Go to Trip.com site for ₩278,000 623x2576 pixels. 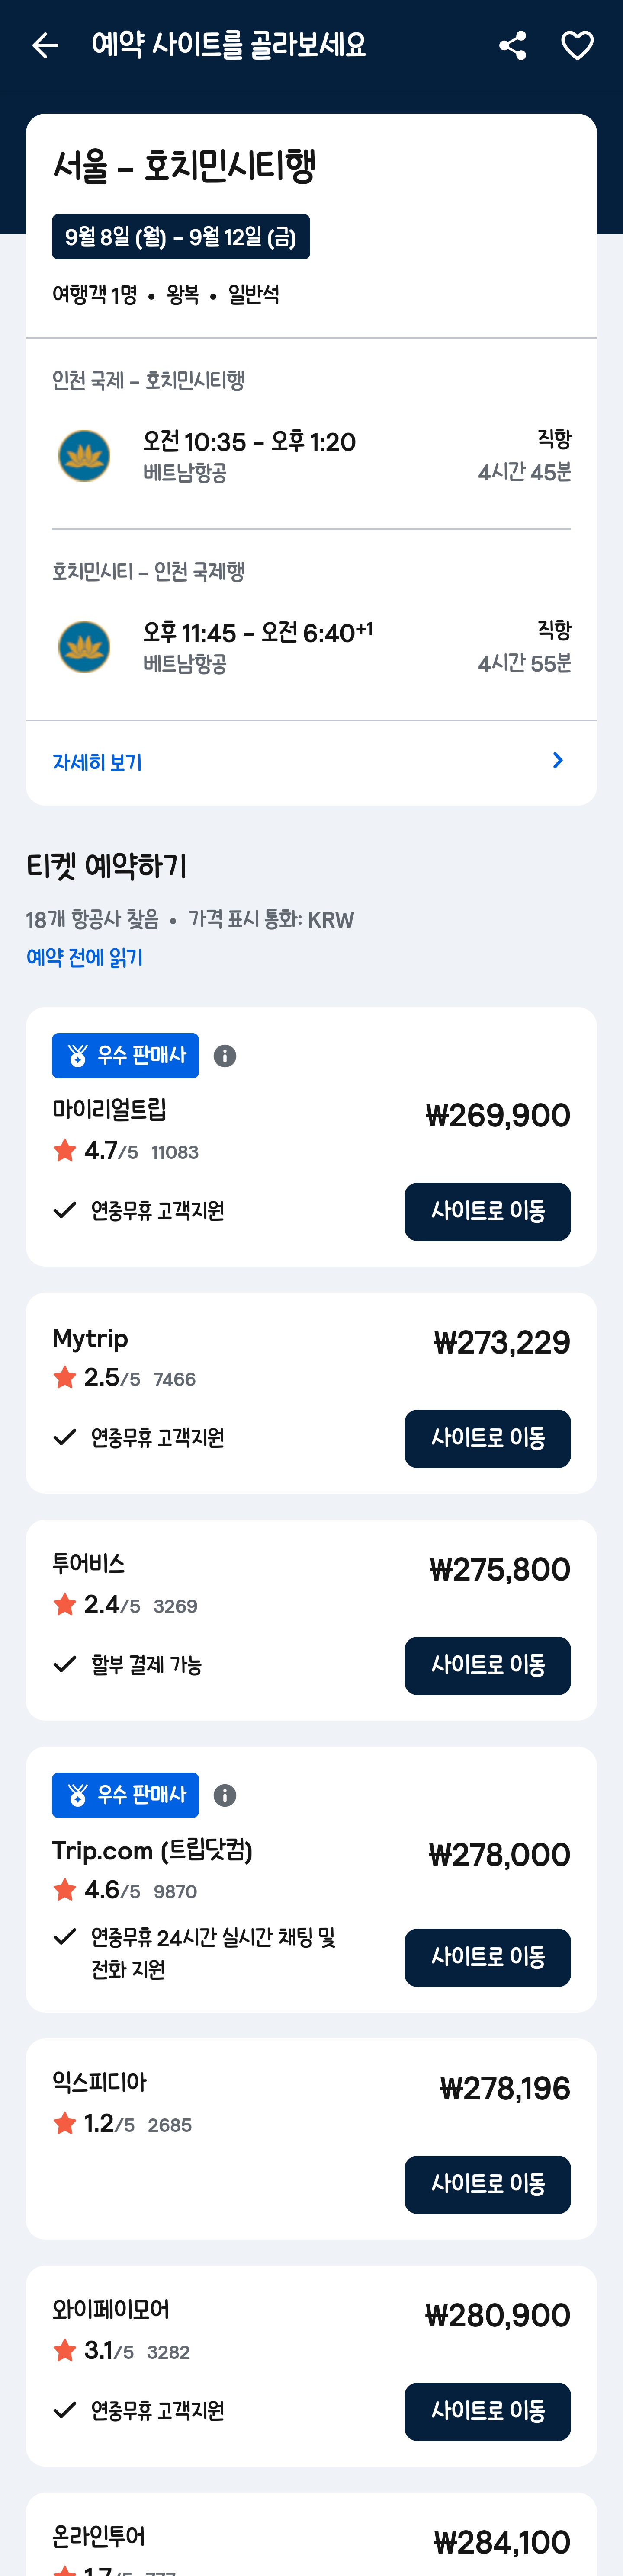click(487, 1957)
